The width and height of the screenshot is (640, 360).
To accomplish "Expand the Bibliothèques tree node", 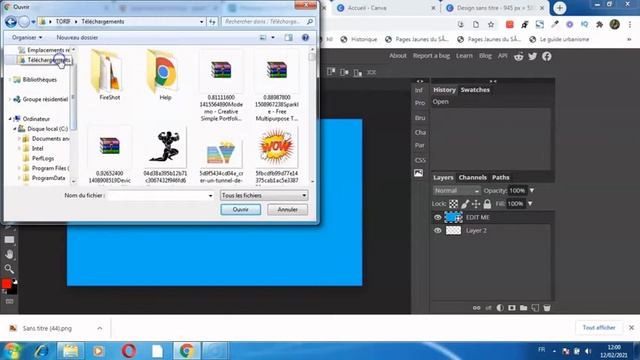I will point(10,80).
